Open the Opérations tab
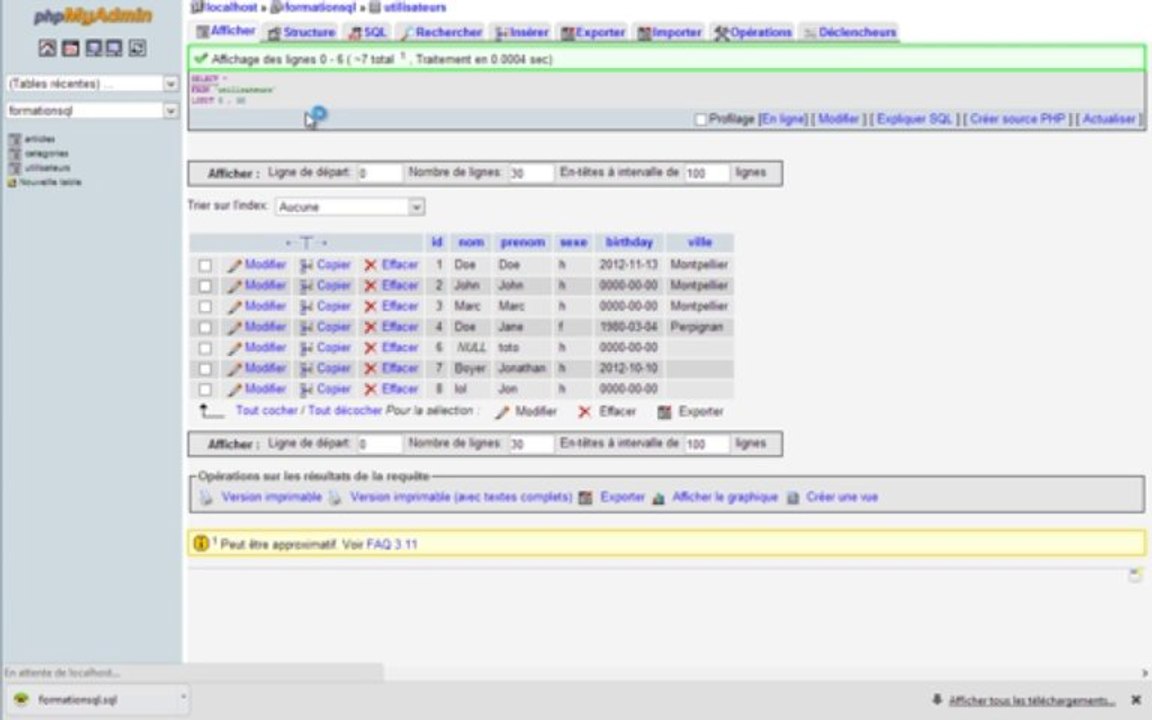Screen dimensions: 1152x720 pyautogui.click(x=753, y=32)
